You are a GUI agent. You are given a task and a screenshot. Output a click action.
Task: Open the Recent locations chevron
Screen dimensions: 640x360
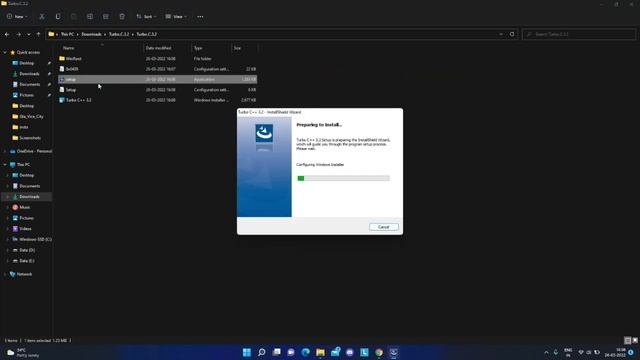29,34
